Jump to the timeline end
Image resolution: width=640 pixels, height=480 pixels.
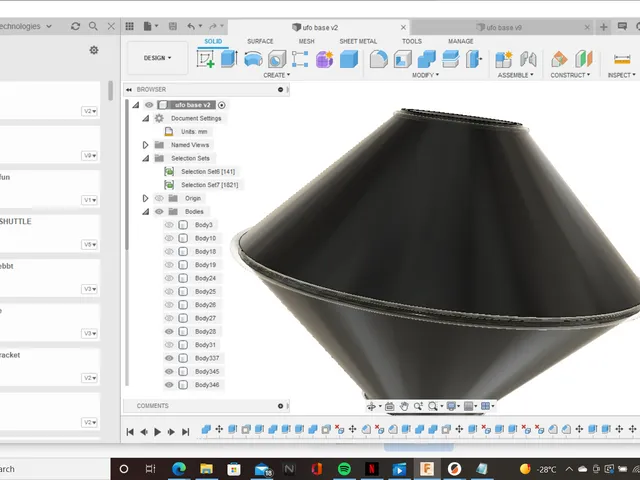pos(186,432)
